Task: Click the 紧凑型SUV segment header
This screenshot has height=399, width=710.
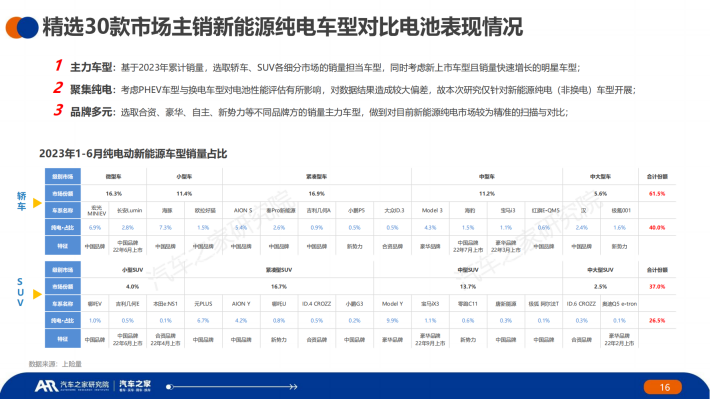Action: pyautogui.click(x=279, y=269)
